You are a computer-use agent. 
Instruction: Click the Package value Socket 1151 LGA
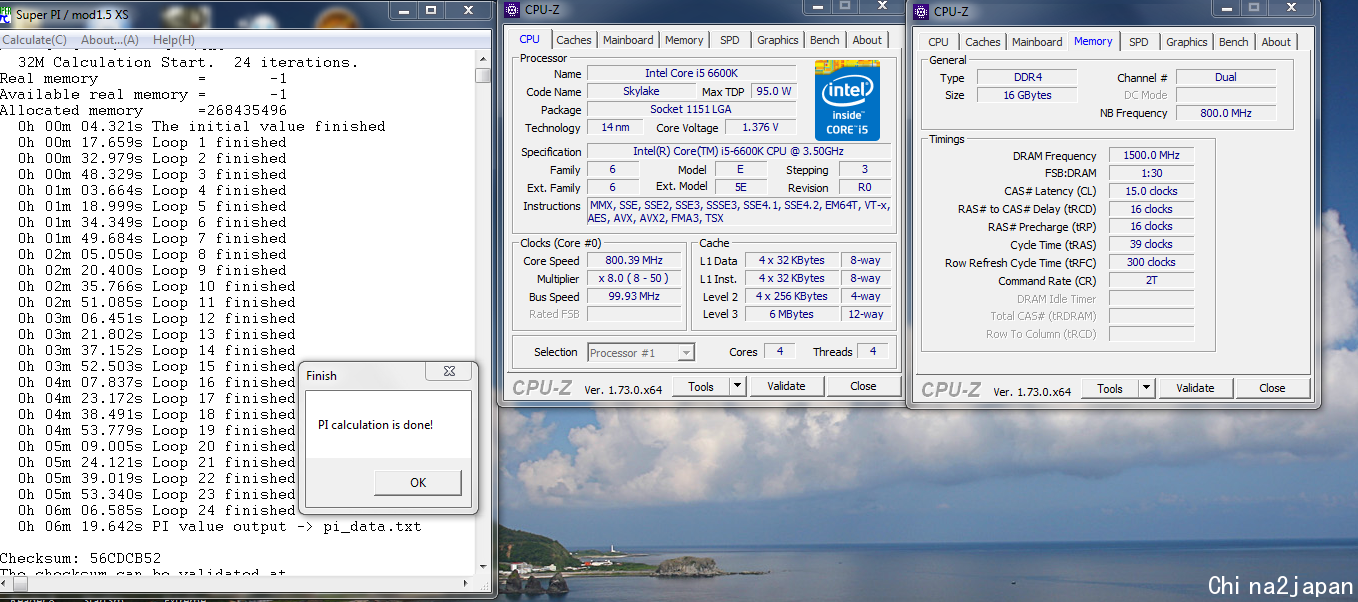pos(692,109)
